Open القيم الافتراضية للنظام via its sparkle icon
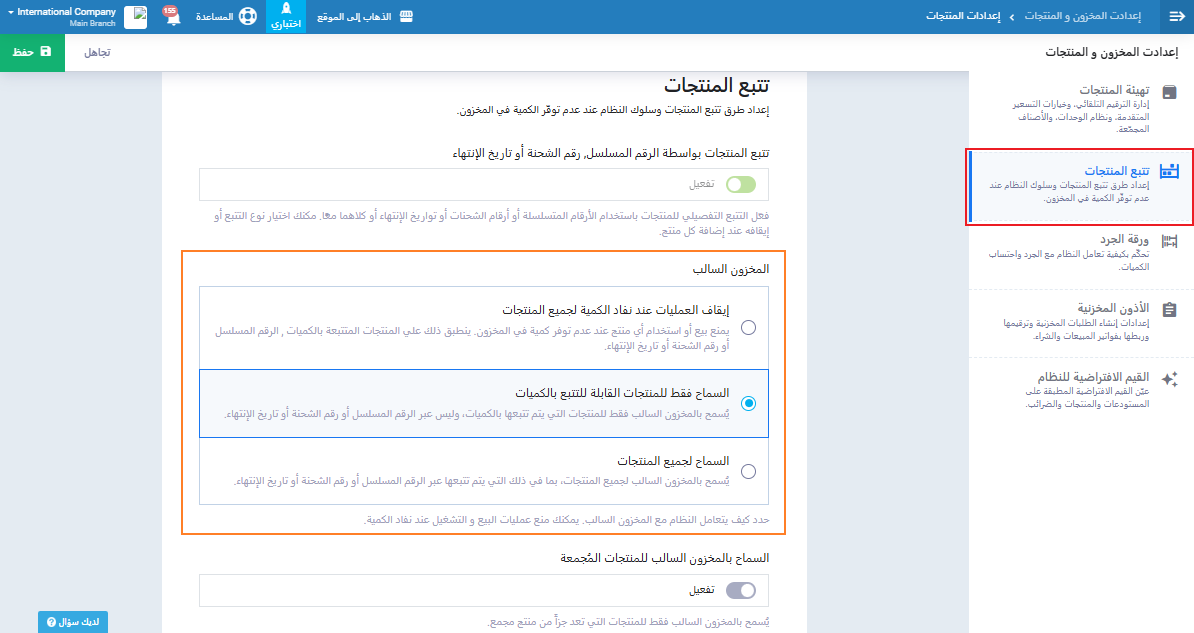The image size is (1194, 633). click(1169, 379)
